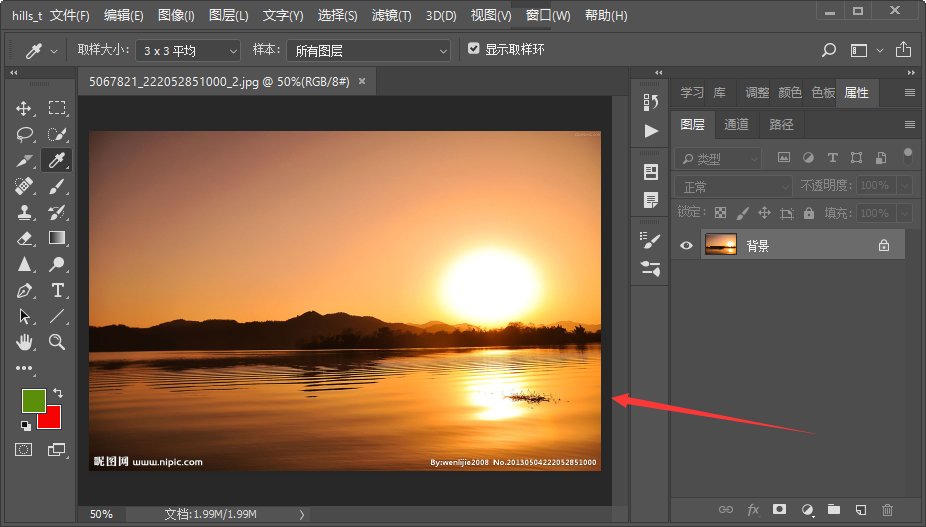
Task: Click the 背景 layer thumbnail
Action: click(721, 245)
